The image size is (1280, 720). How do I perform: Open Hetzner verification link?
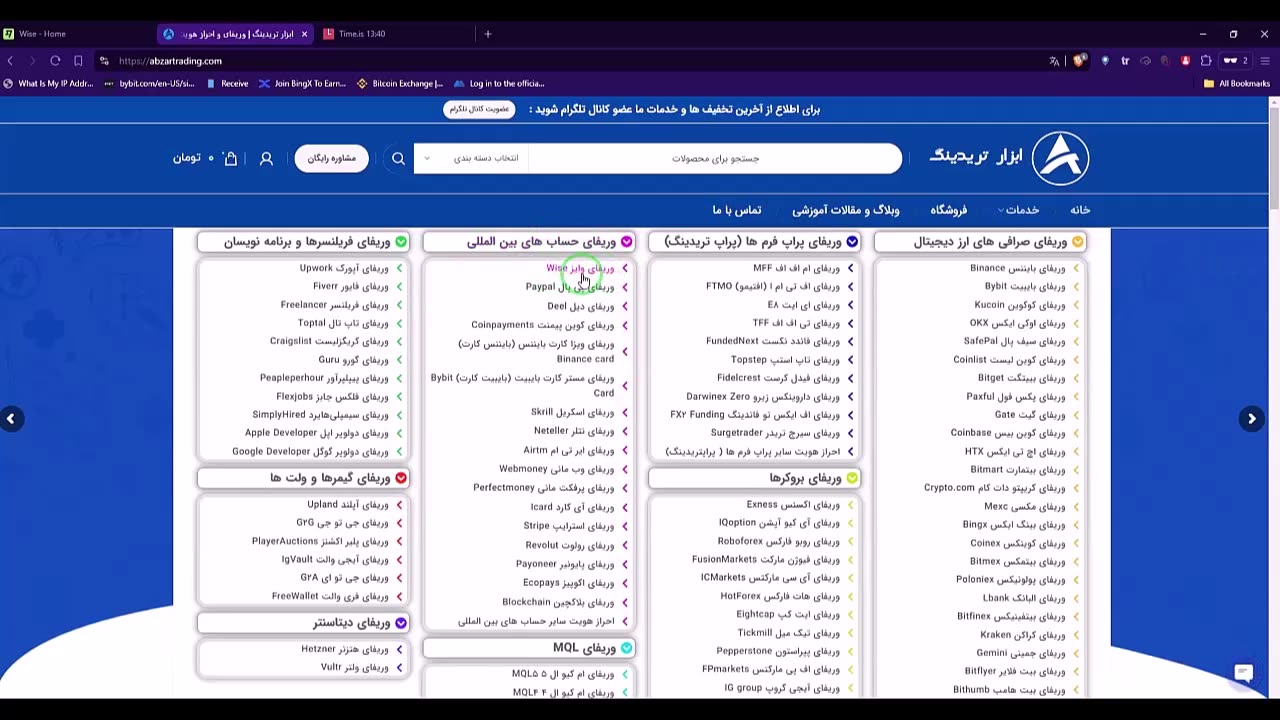[x=345, y=649]
